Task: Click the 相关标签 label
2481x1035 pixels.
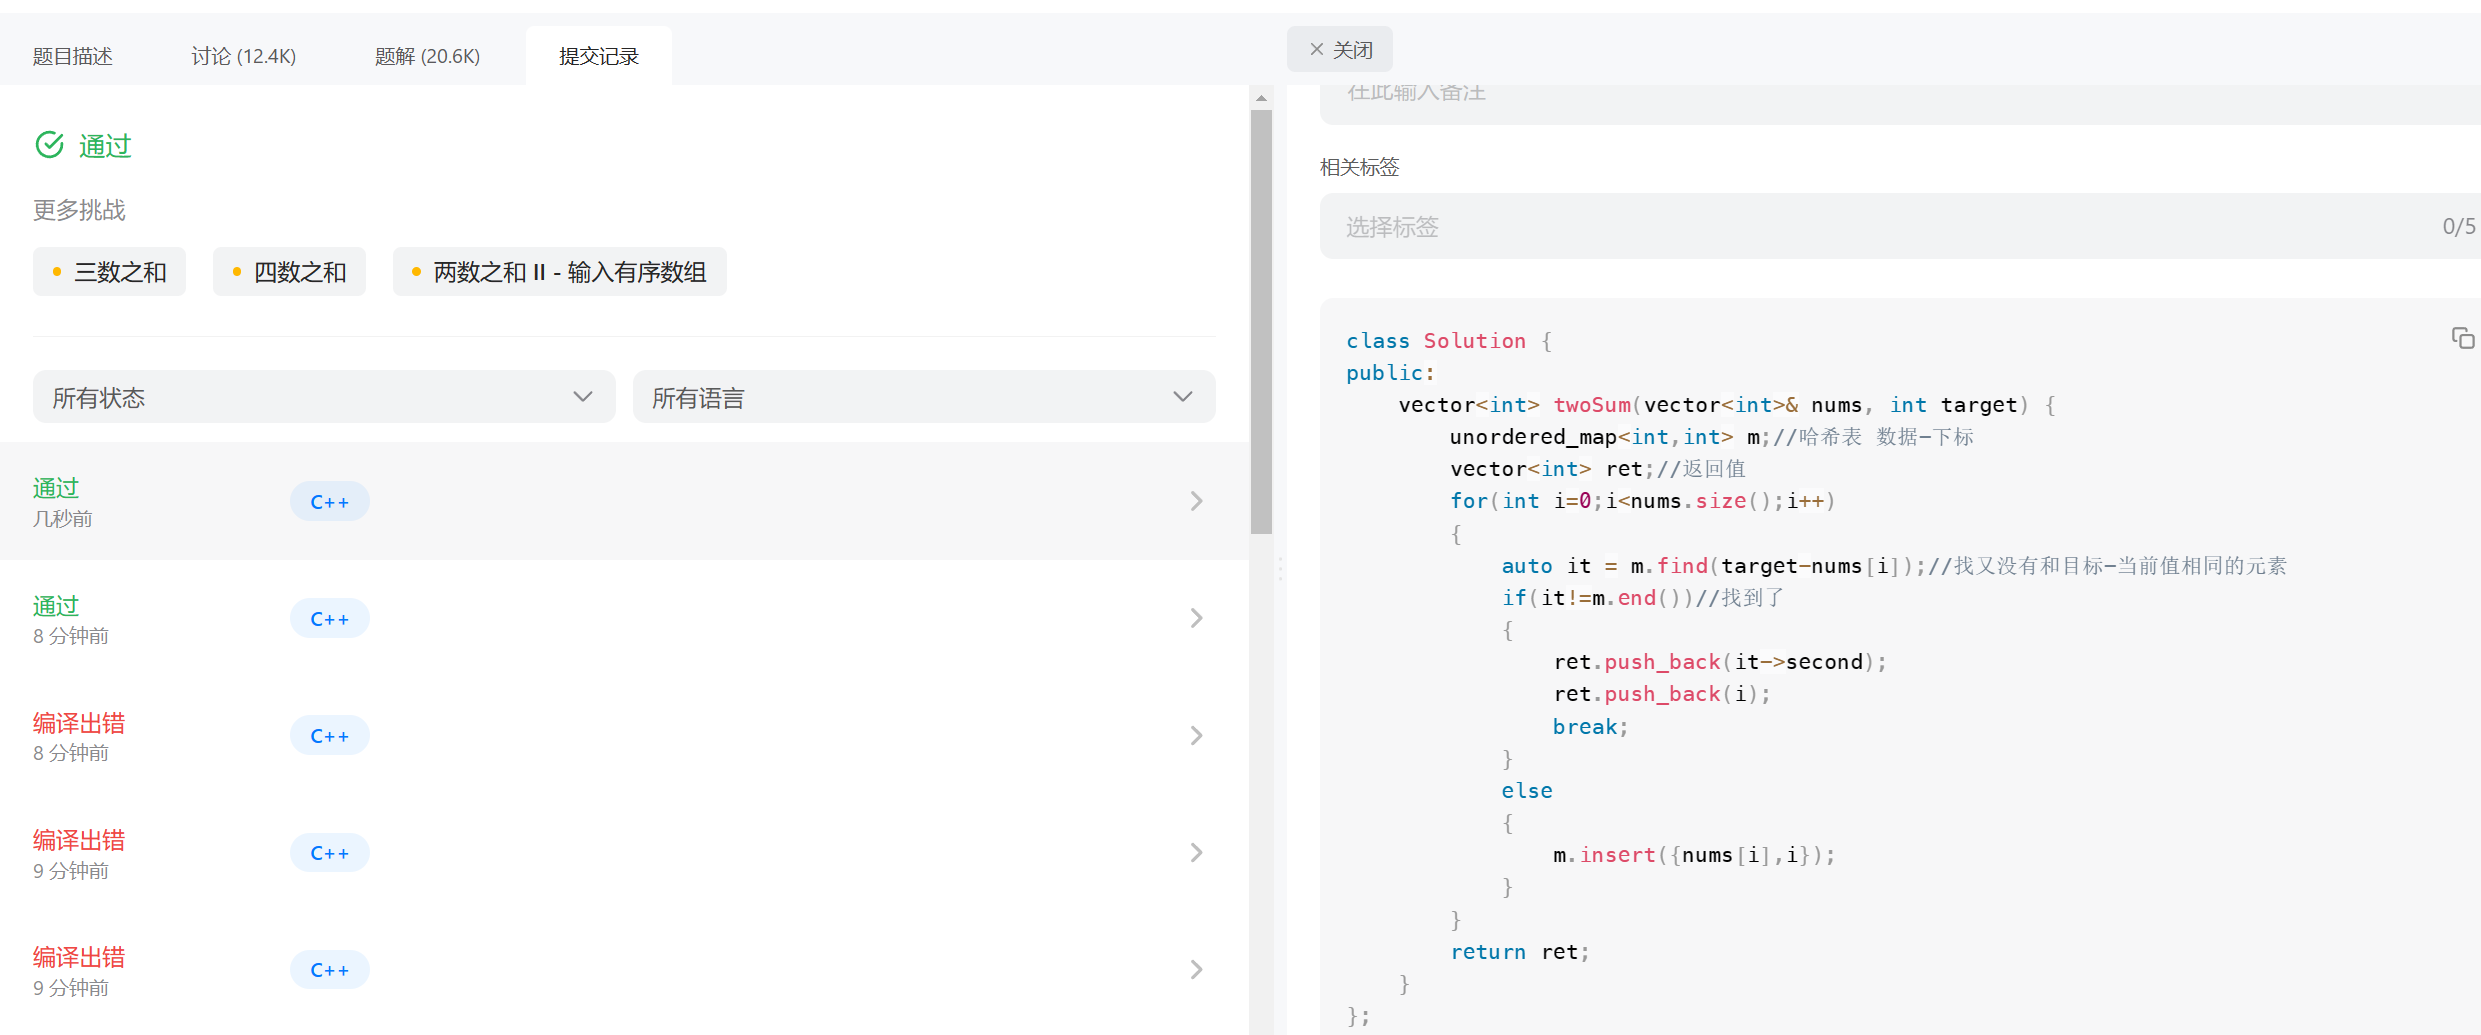Action: click(1359, 167)
